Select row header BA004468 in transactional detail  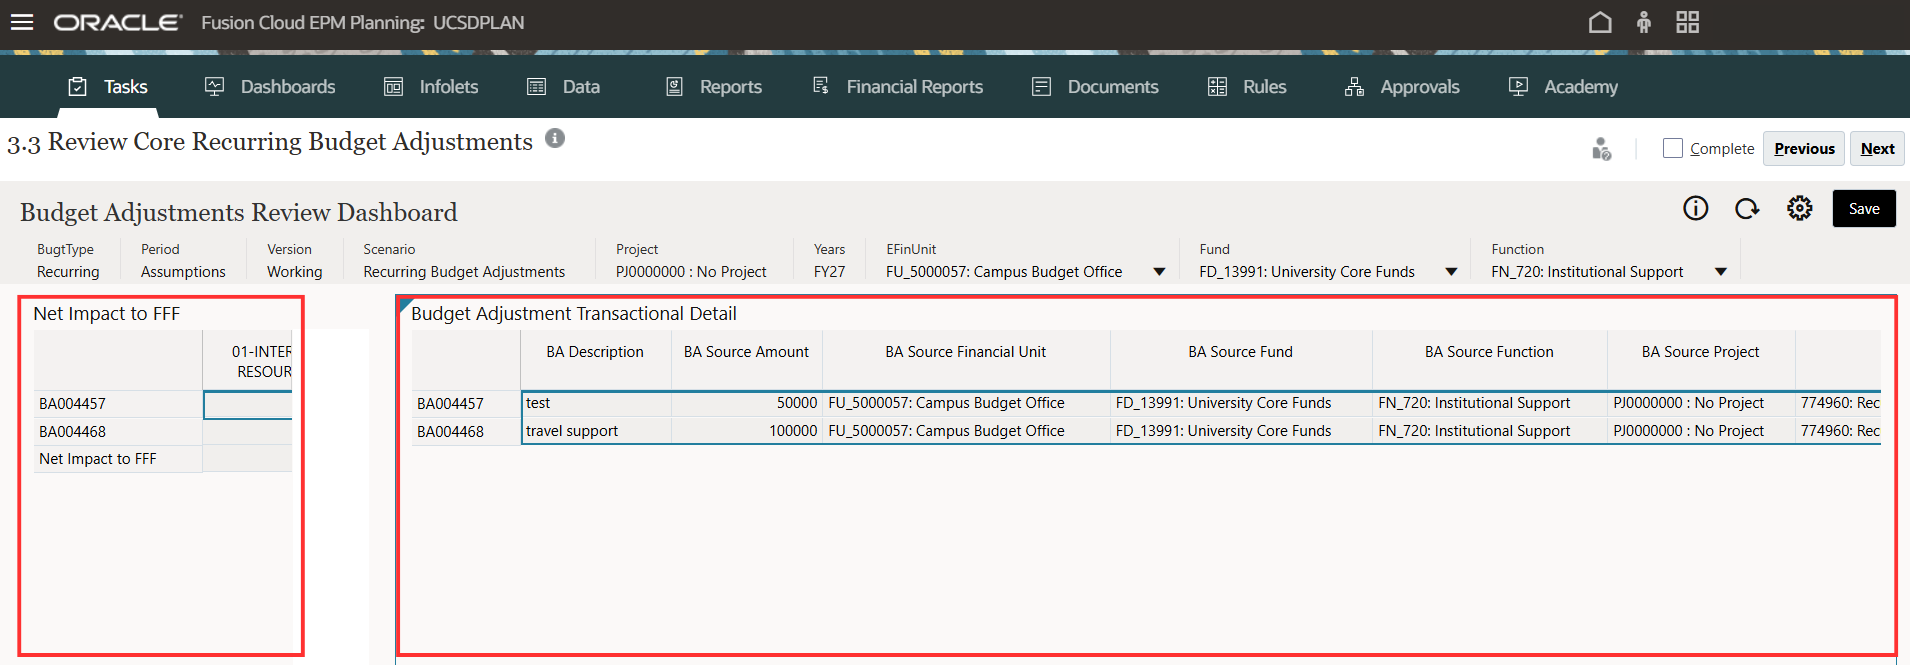click(466, 432)
